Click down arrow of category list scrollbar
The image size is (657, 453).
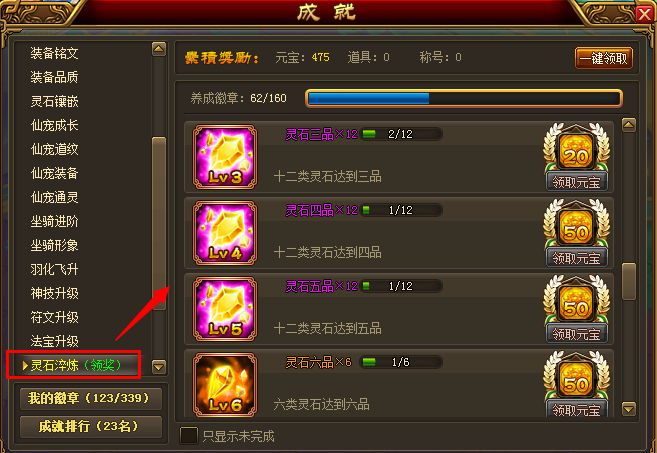(159, 367)
